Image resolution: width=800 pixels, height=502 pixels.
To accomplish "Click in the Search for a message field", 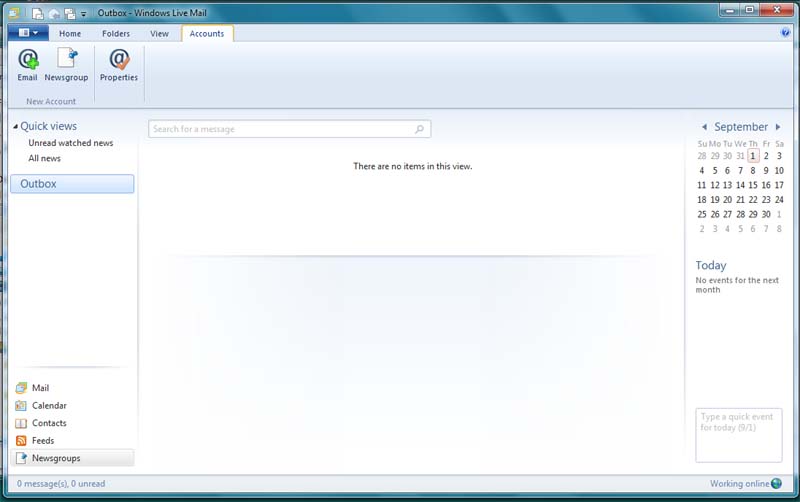I will tap(289, 129).
